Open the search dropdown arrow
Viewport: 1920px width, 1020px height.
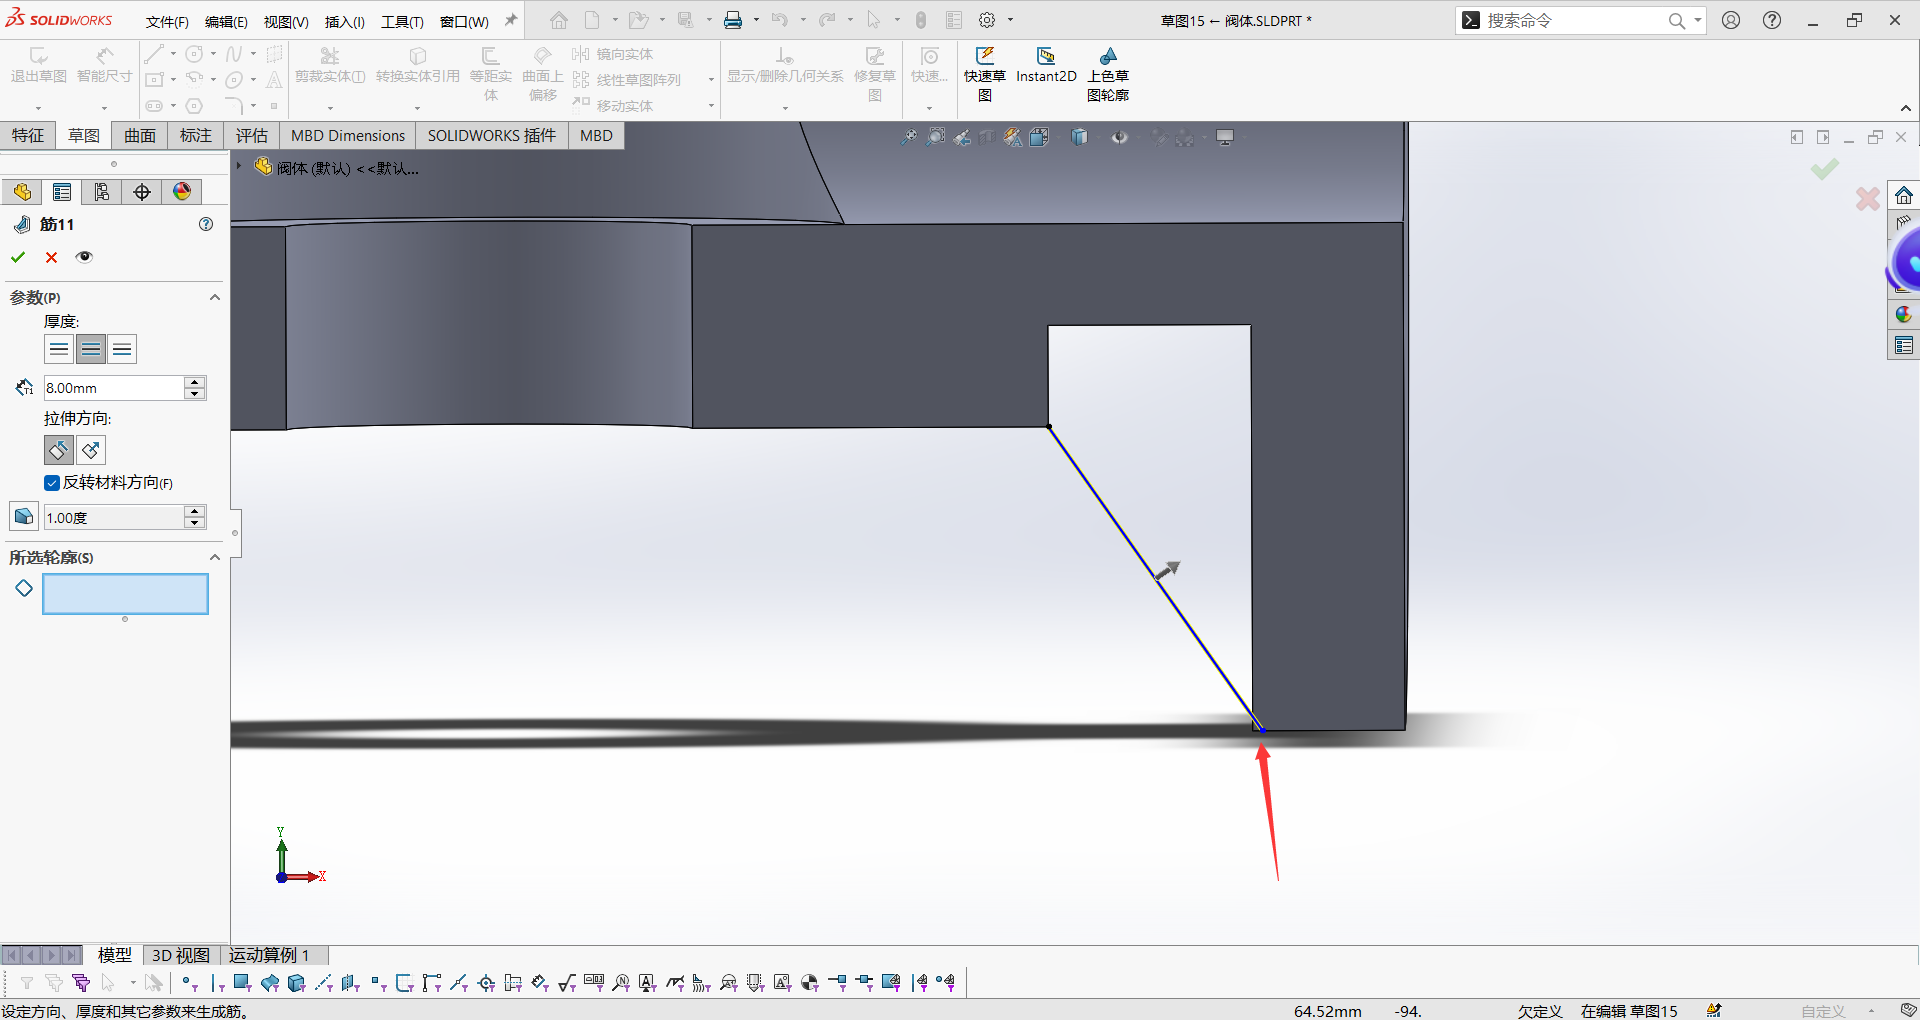tap(1698, 20)
